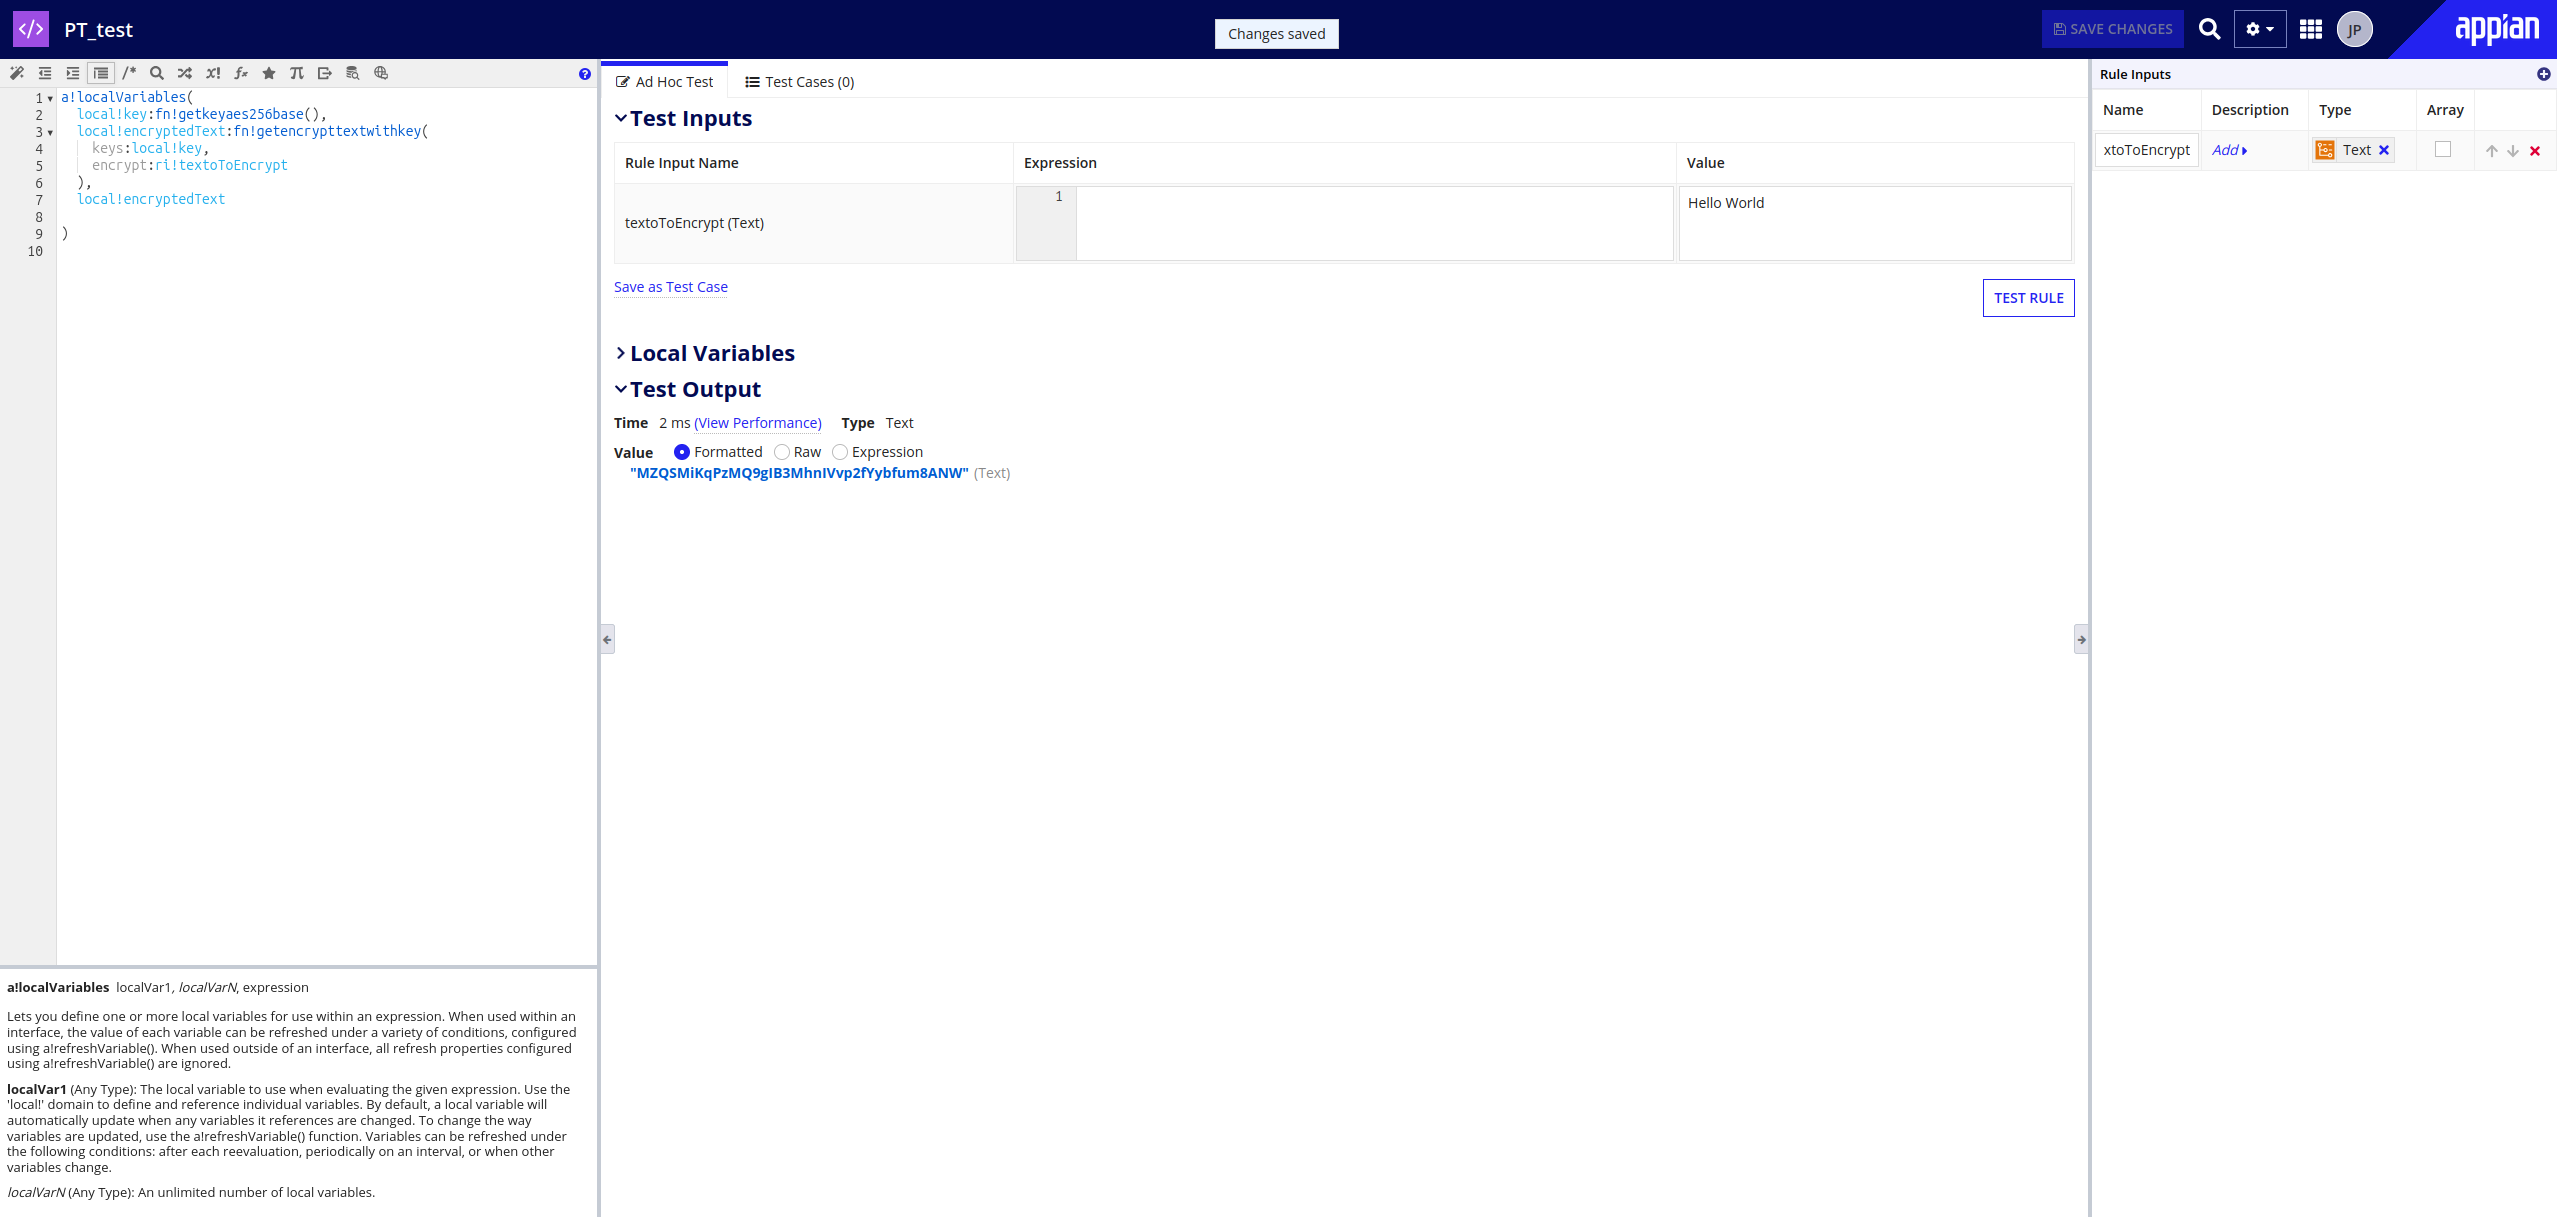This screenshot has width=2557, height=1217.
Task: Move rule input down arrow
Action: (2512, 151)
